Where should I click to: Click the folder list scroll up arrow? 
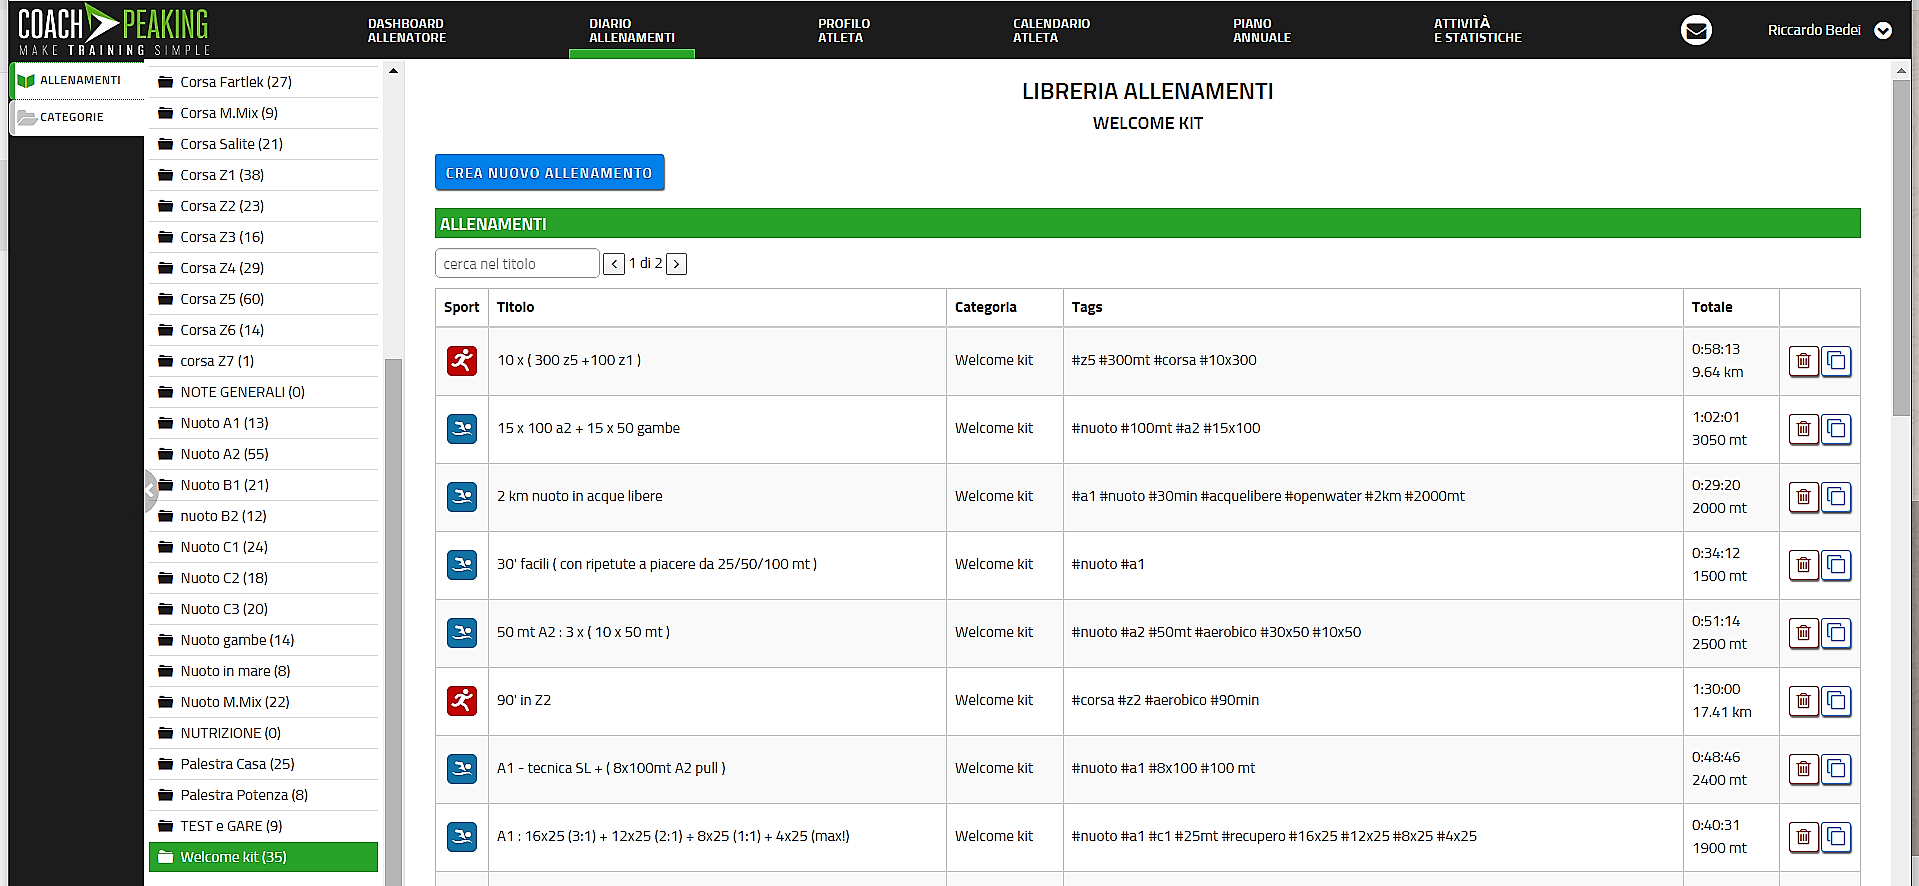tap(393, 71)
